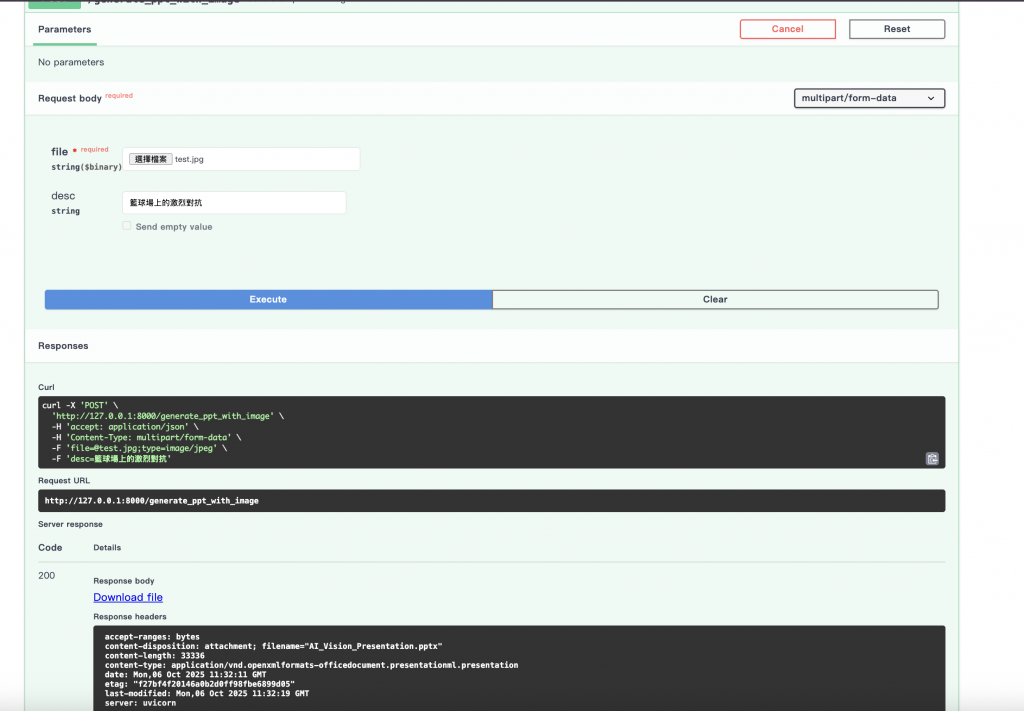Click the Response headers label
The height and width of the screenshot is (711, 1024).
coord(129,616)
